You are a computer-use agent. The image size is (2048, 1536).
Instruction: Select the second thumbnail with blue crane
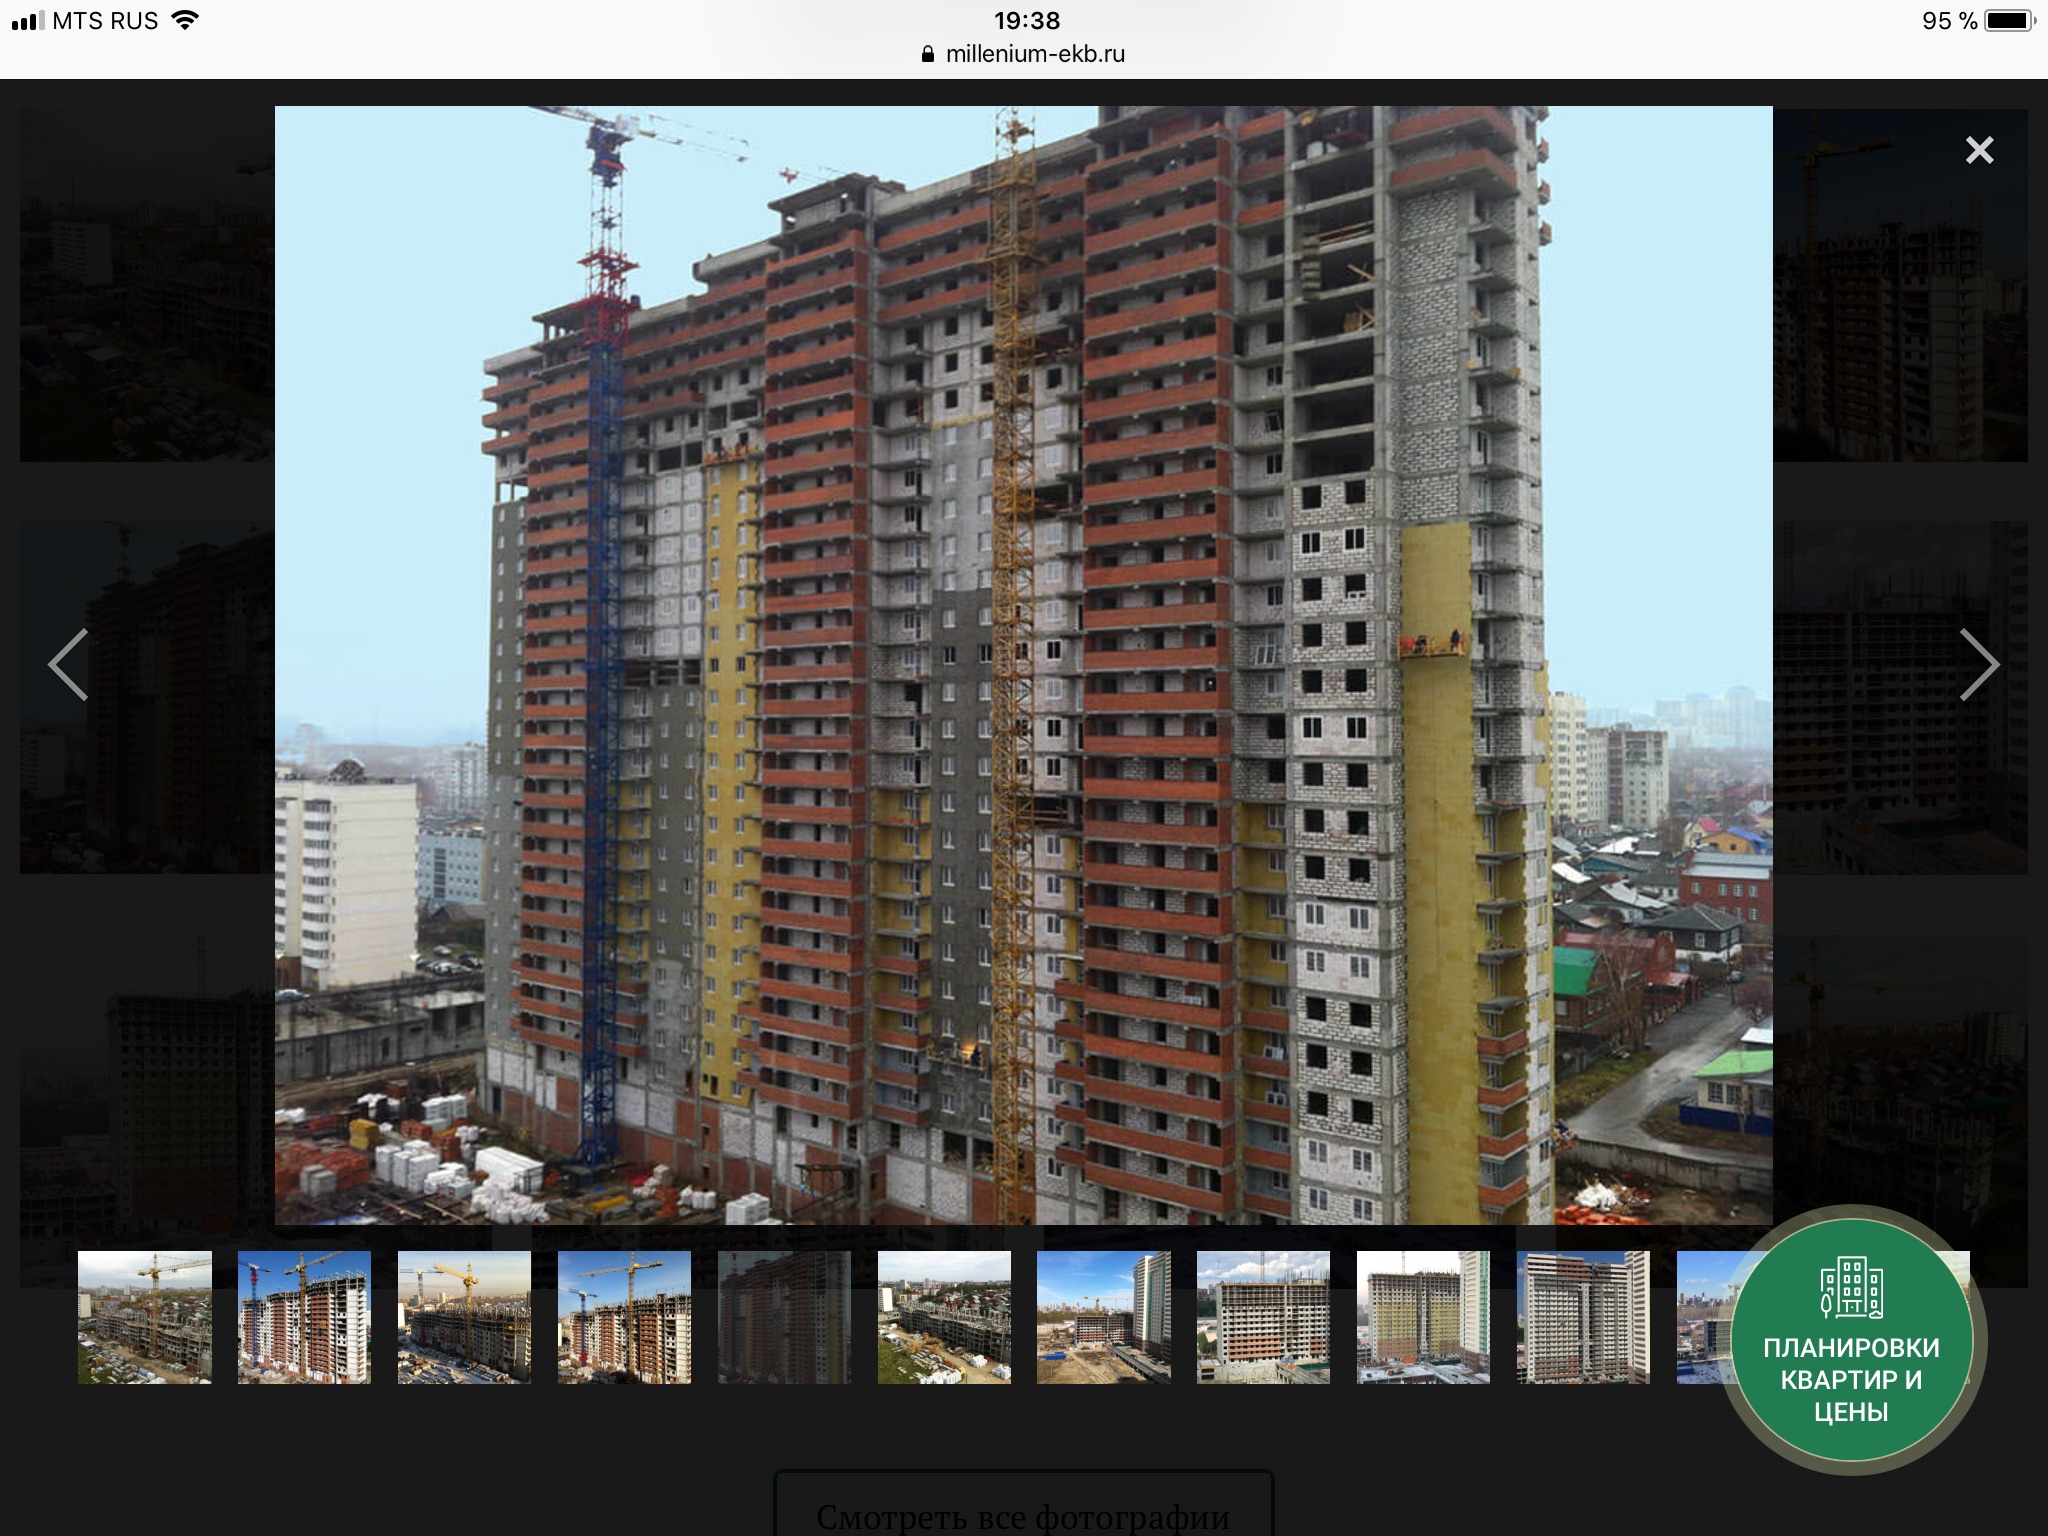pos(304,1317)
